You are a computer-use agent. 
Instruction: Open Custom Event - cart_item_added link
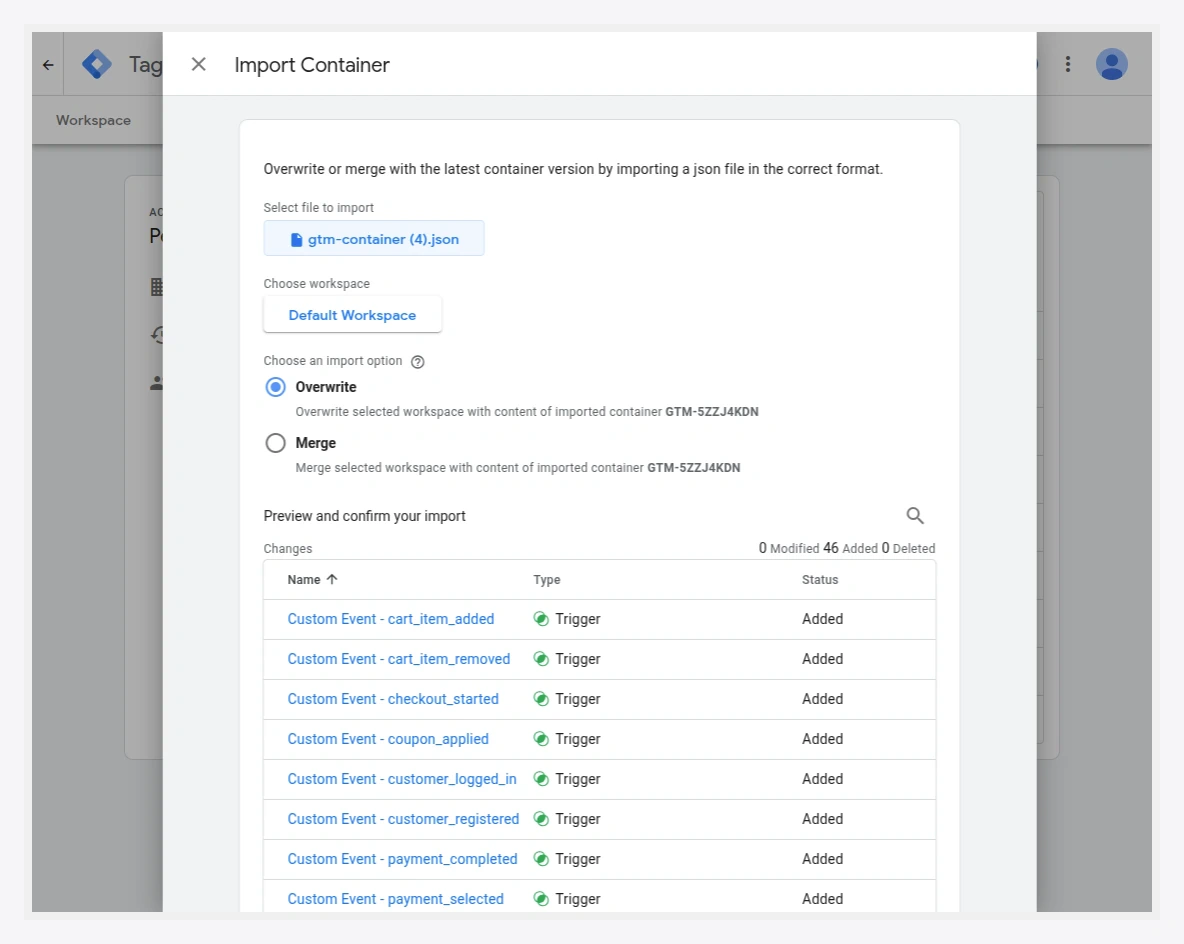coord(390,619)
